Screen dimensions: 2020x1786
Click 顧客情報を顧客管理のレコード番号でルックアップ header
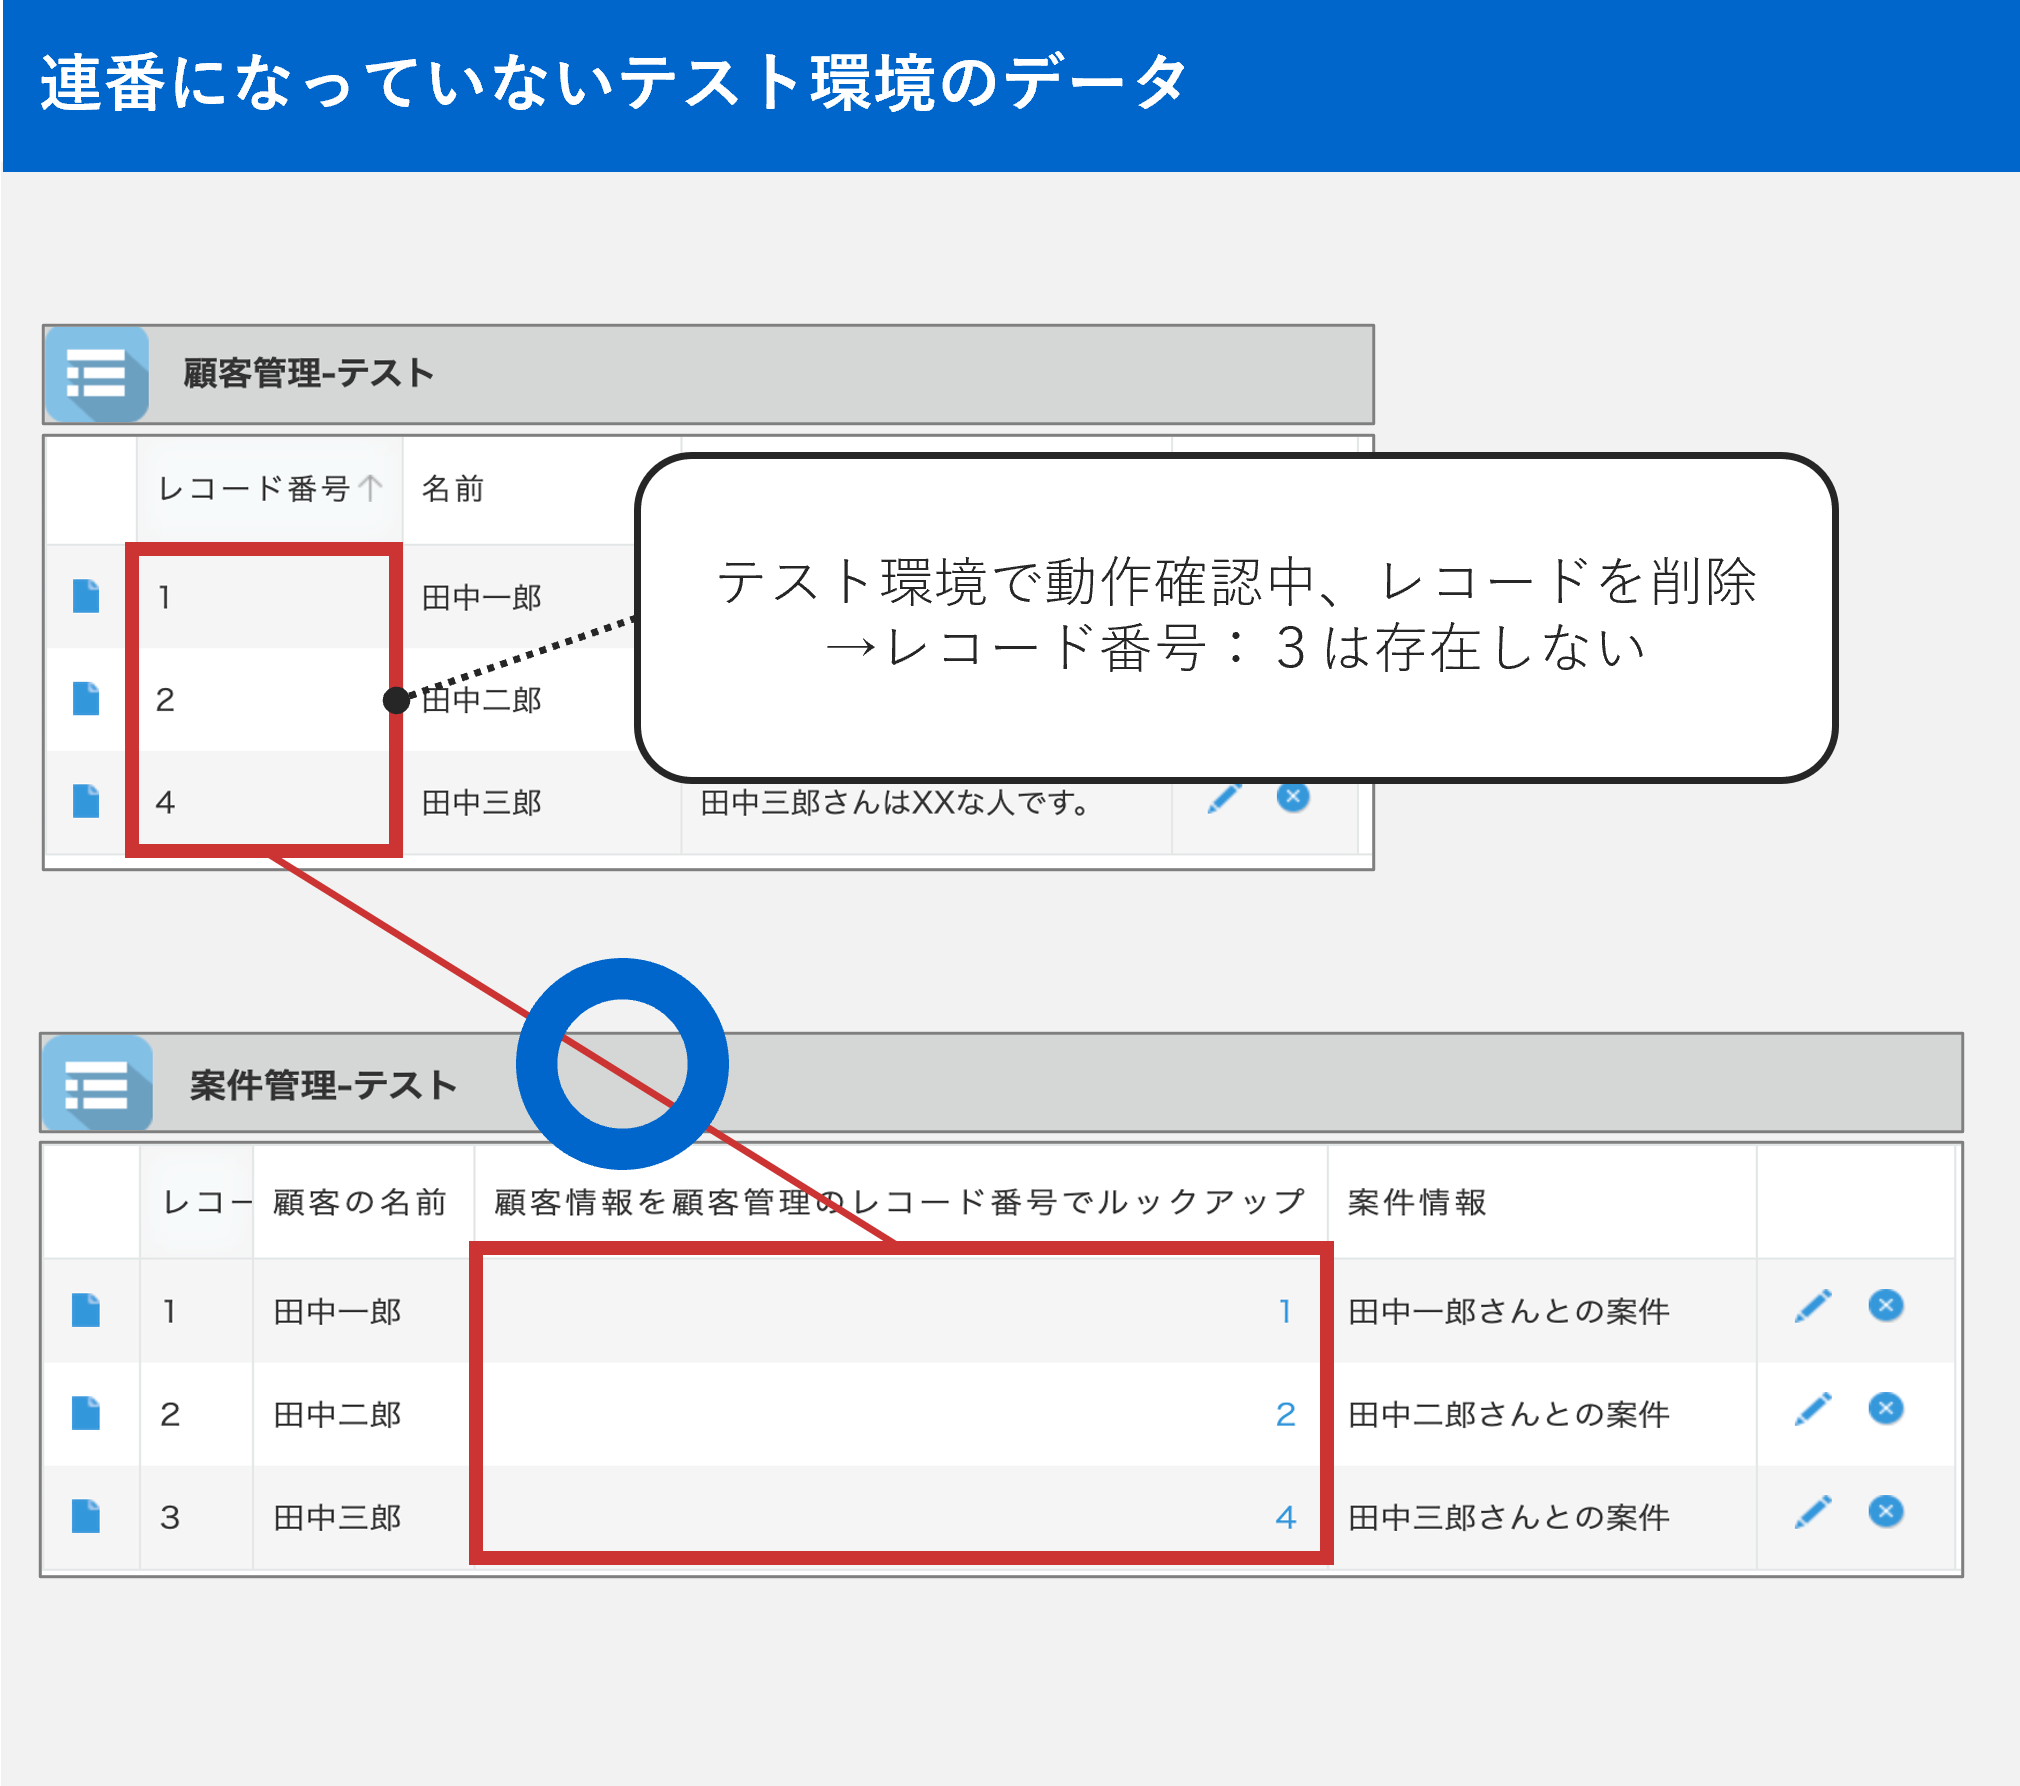900,1202
